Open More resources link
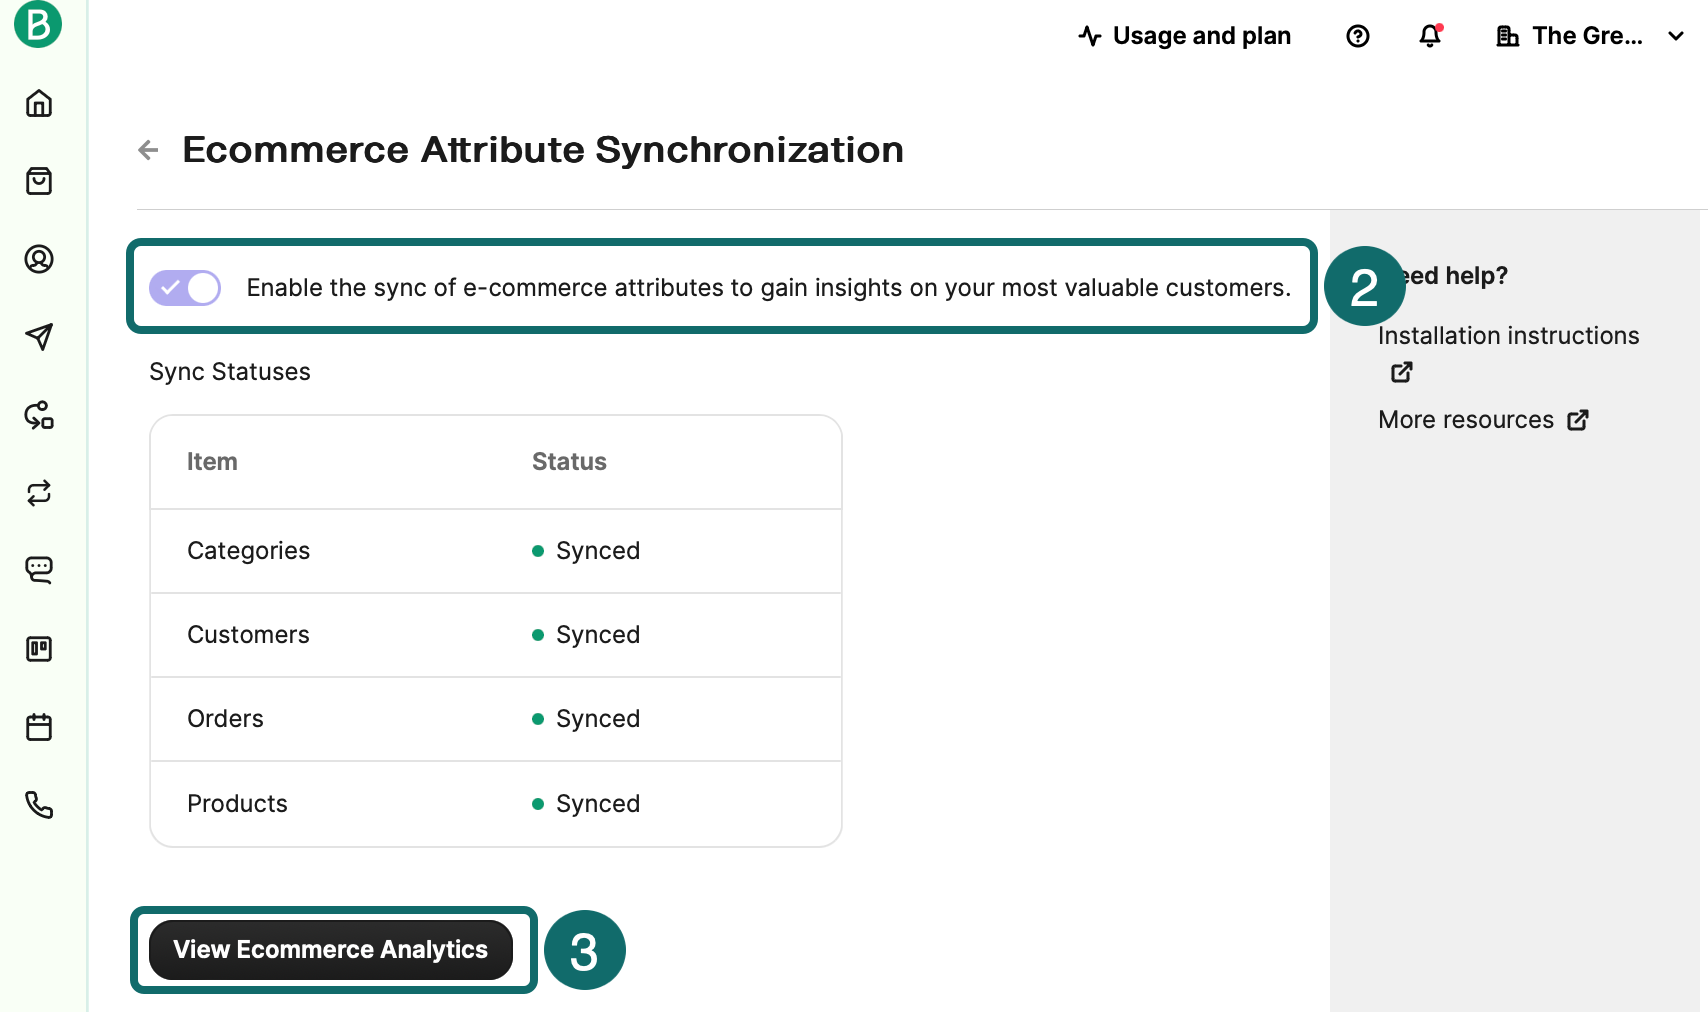 point(1484,420)
